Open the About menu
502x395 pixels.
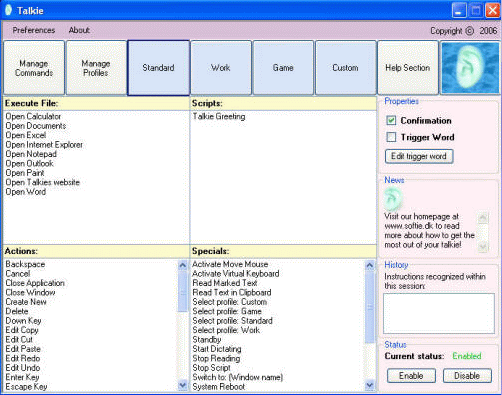click(79, 30)
